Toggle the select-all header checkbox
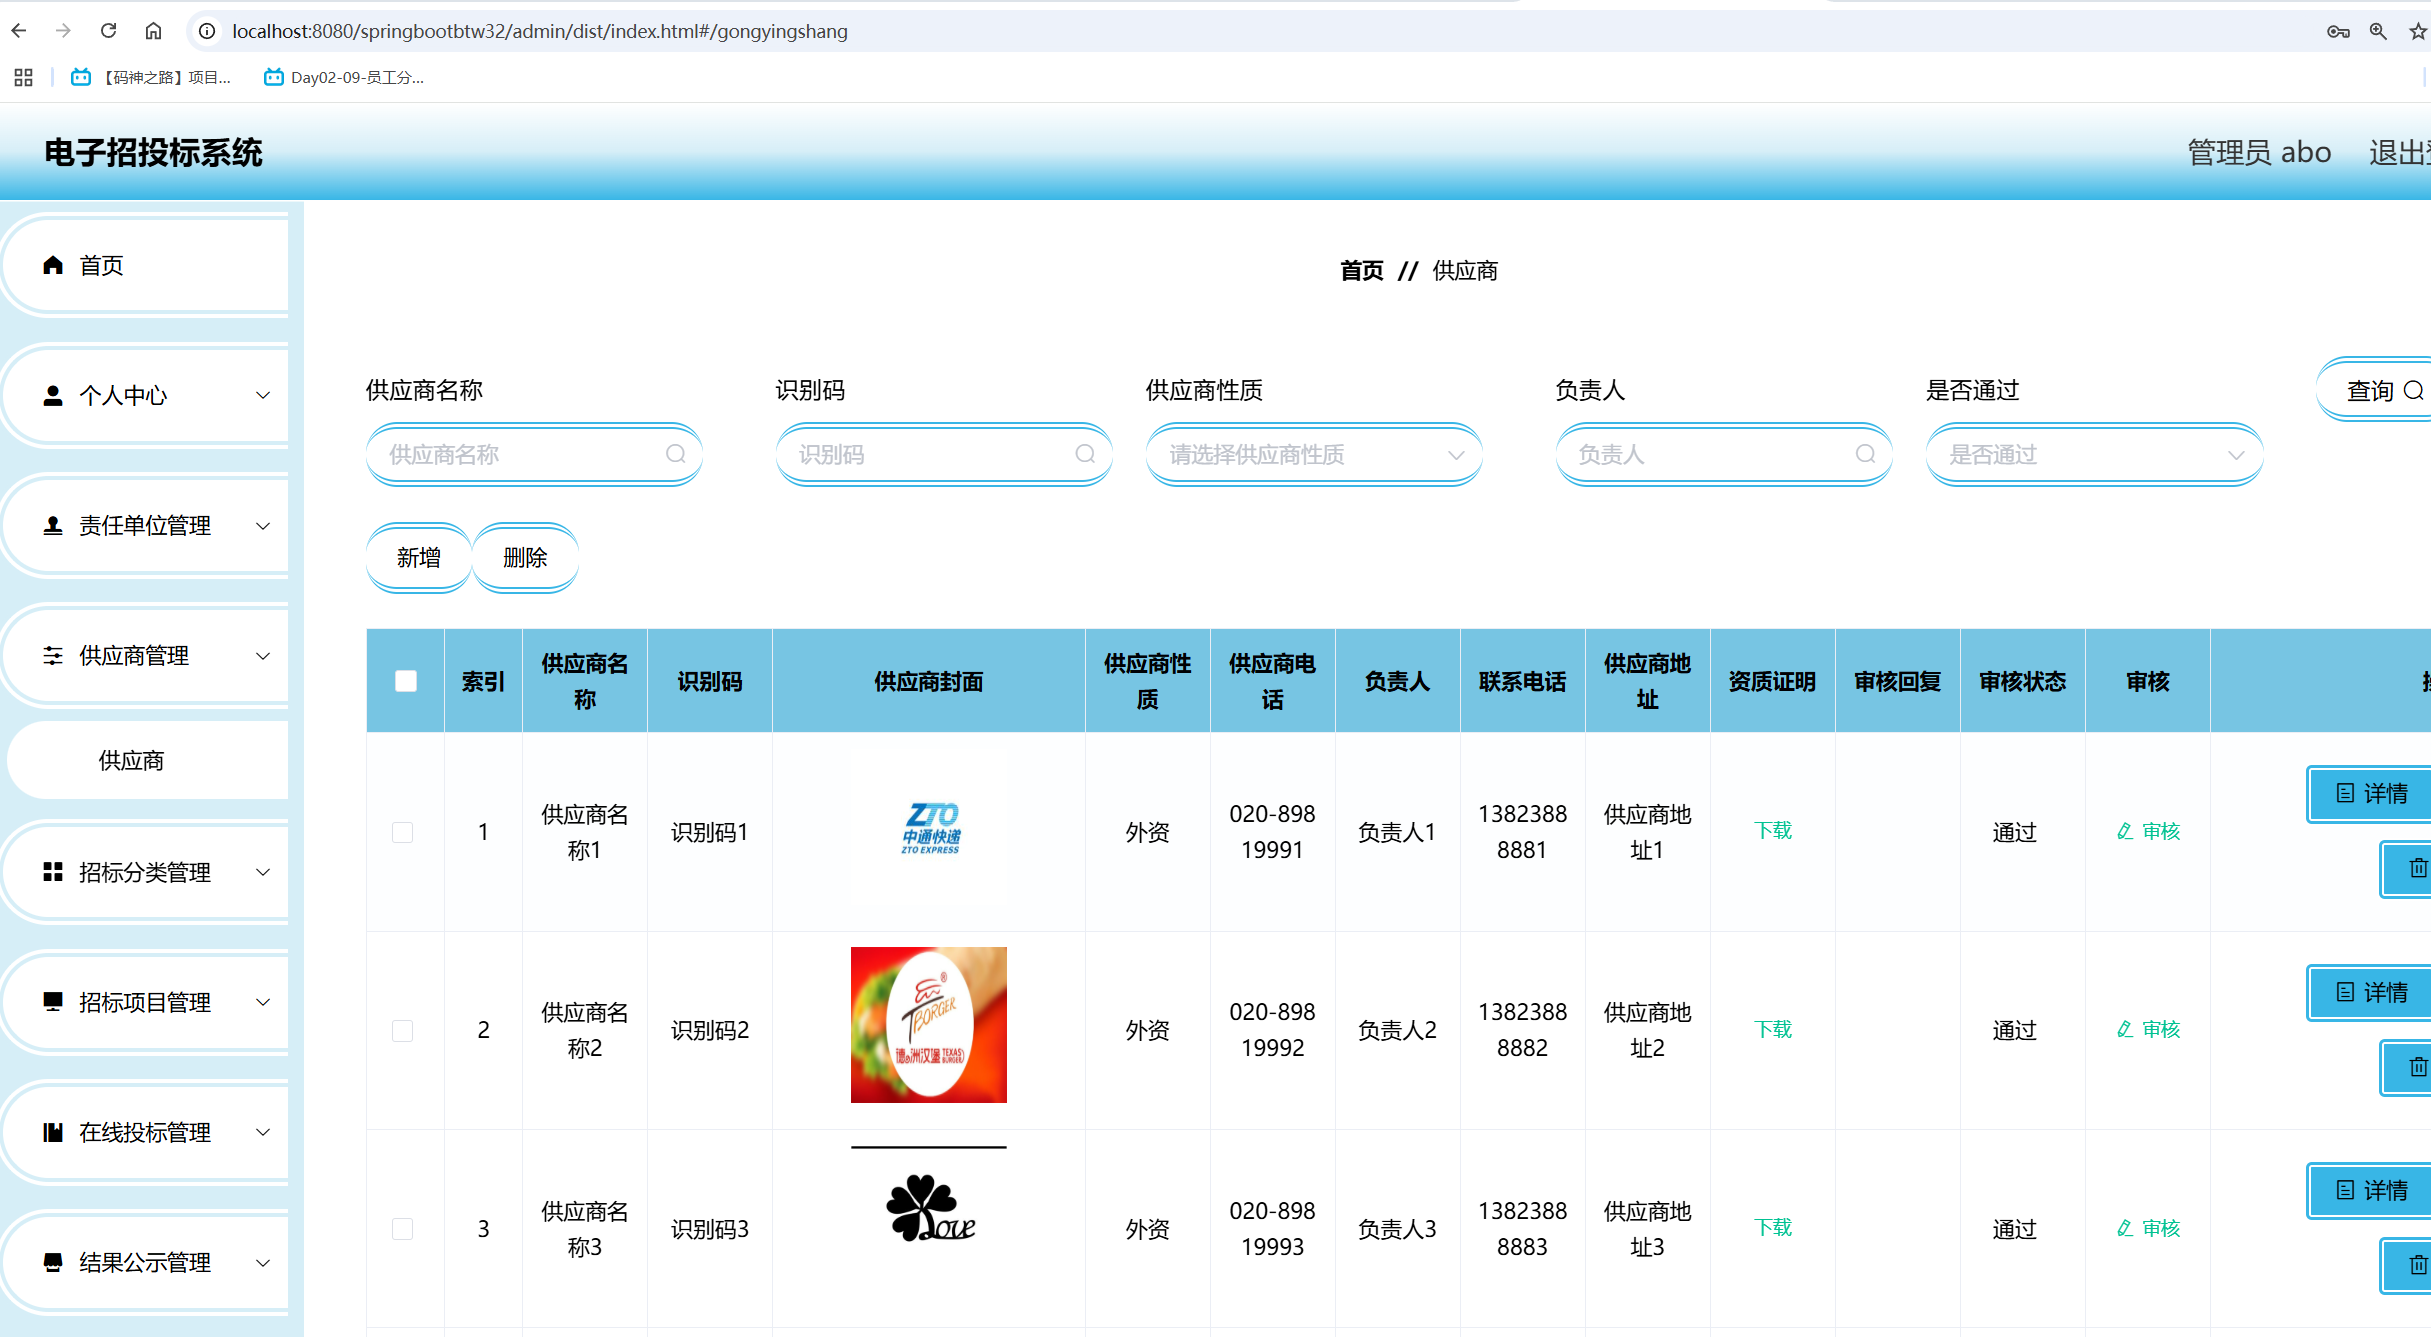This screenshot has height=1337, width=2431. [405, 681]
